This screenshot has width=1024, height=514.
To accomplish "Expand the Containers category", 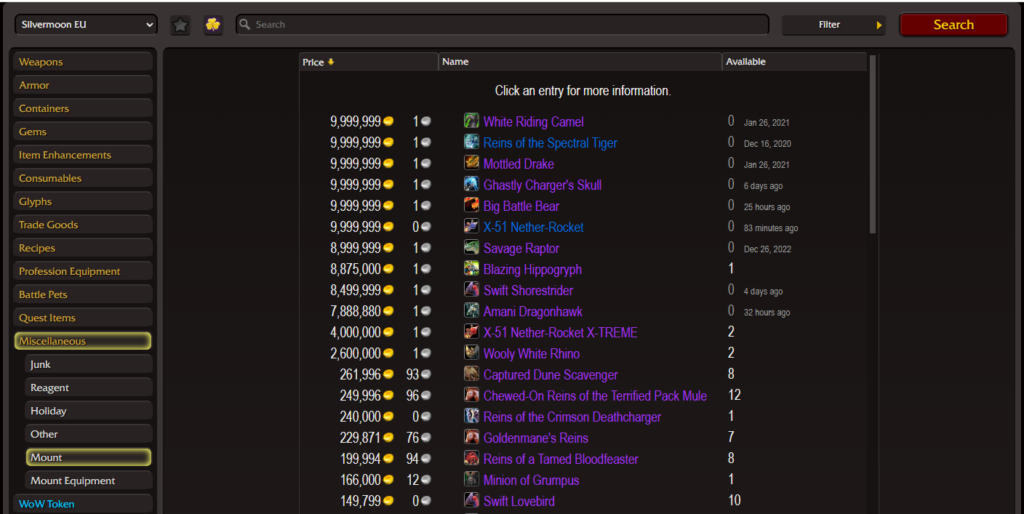I will (83, 108).
